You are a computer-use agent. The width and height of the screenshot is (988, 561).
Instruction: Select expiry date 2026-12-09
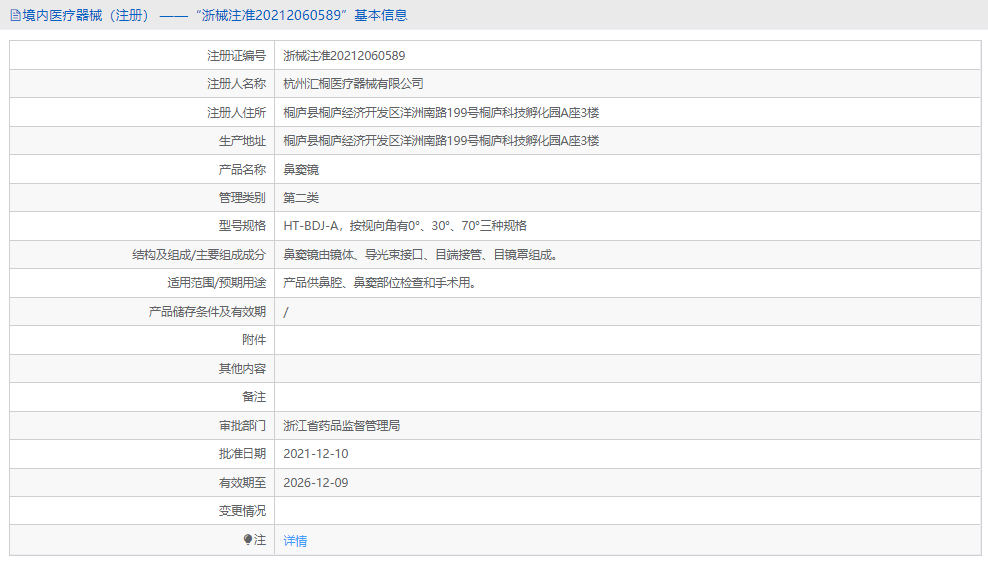[x=316, y=483]
